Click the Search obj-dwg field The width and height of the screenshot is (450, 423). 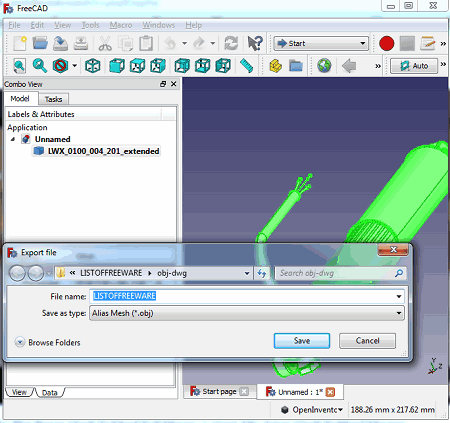[340, 273]
